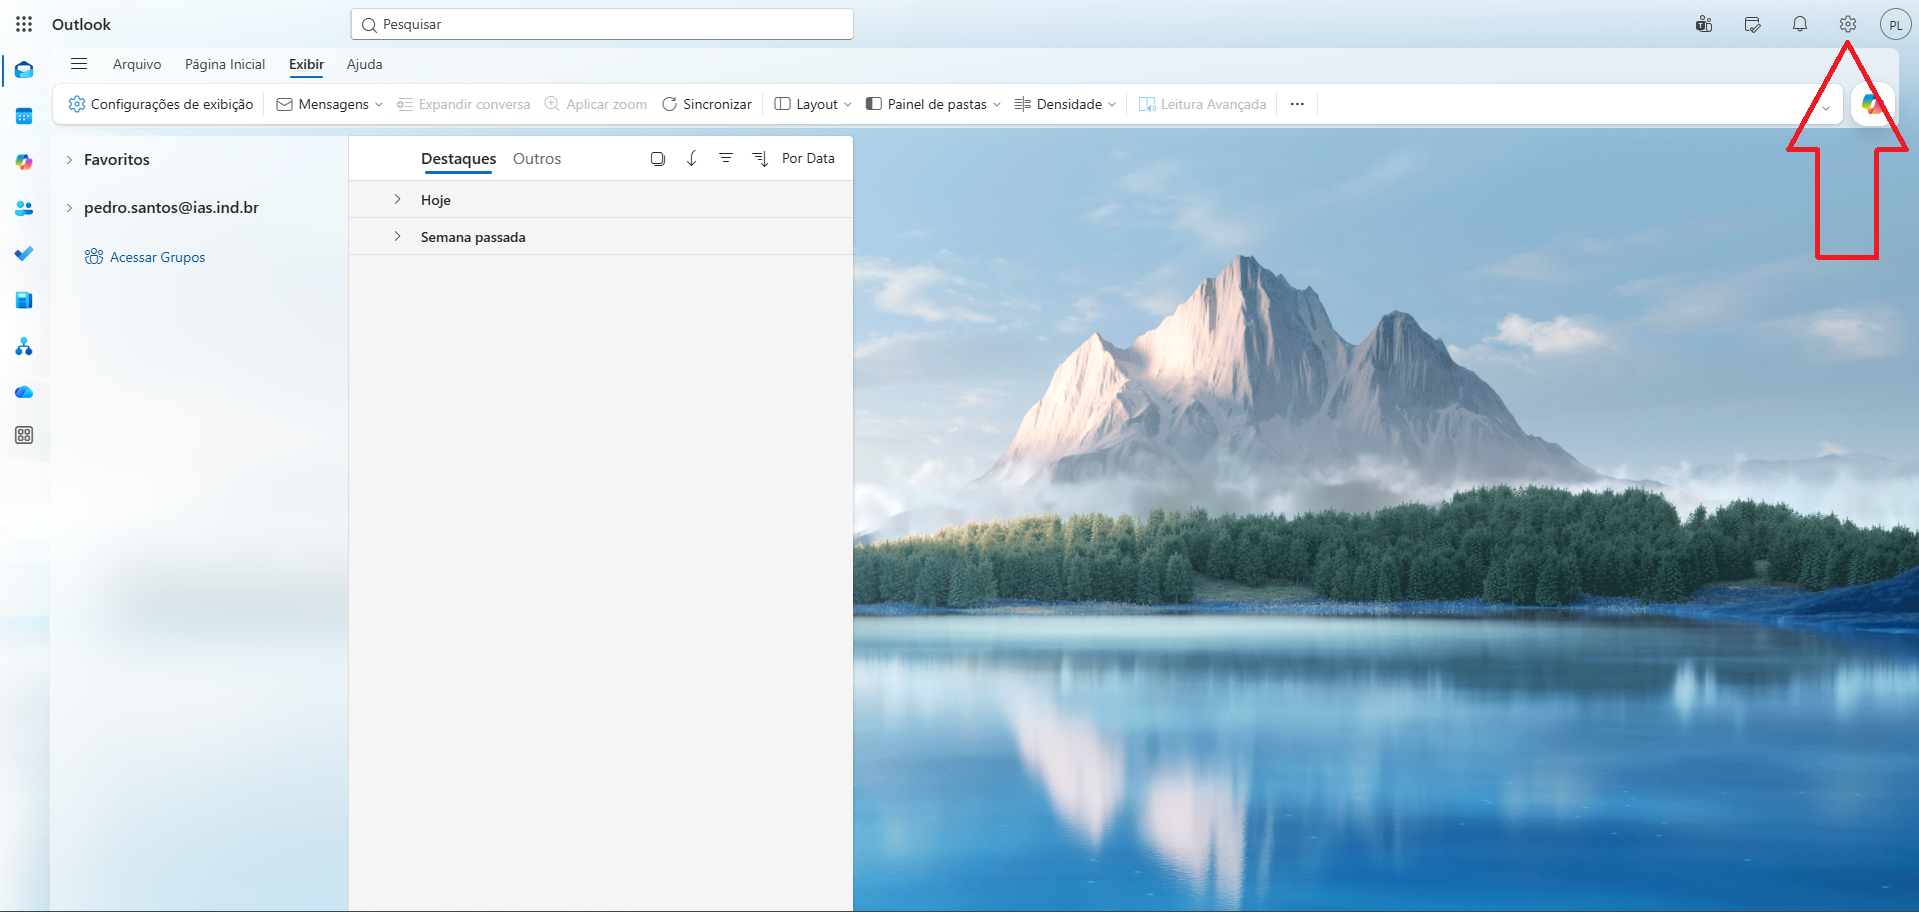Expand the Semana passada message group
This screenshot has height=912, width=1919.
(x=397, y=236)
